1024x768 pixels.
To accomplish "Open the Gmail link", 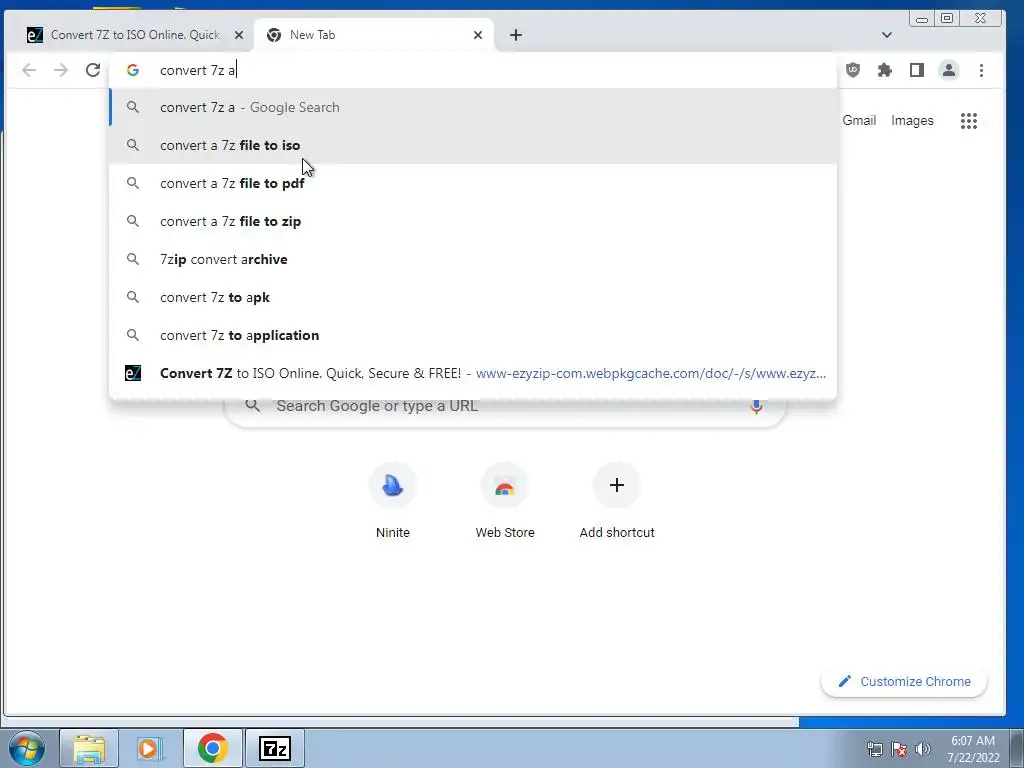I will (859, 121).
